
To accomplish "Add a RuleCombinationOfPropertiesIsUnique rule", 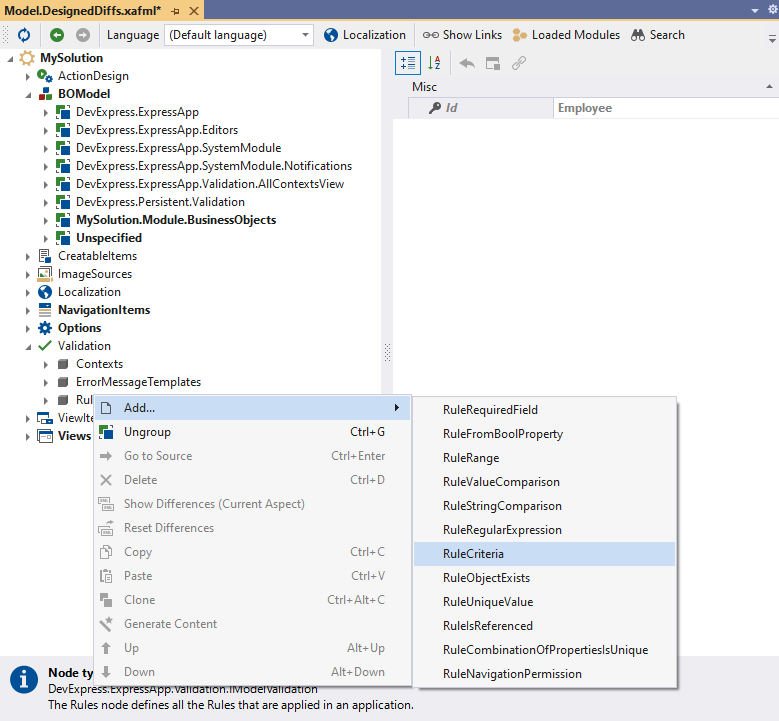I will pyautogui.click(x=545, y=650).
